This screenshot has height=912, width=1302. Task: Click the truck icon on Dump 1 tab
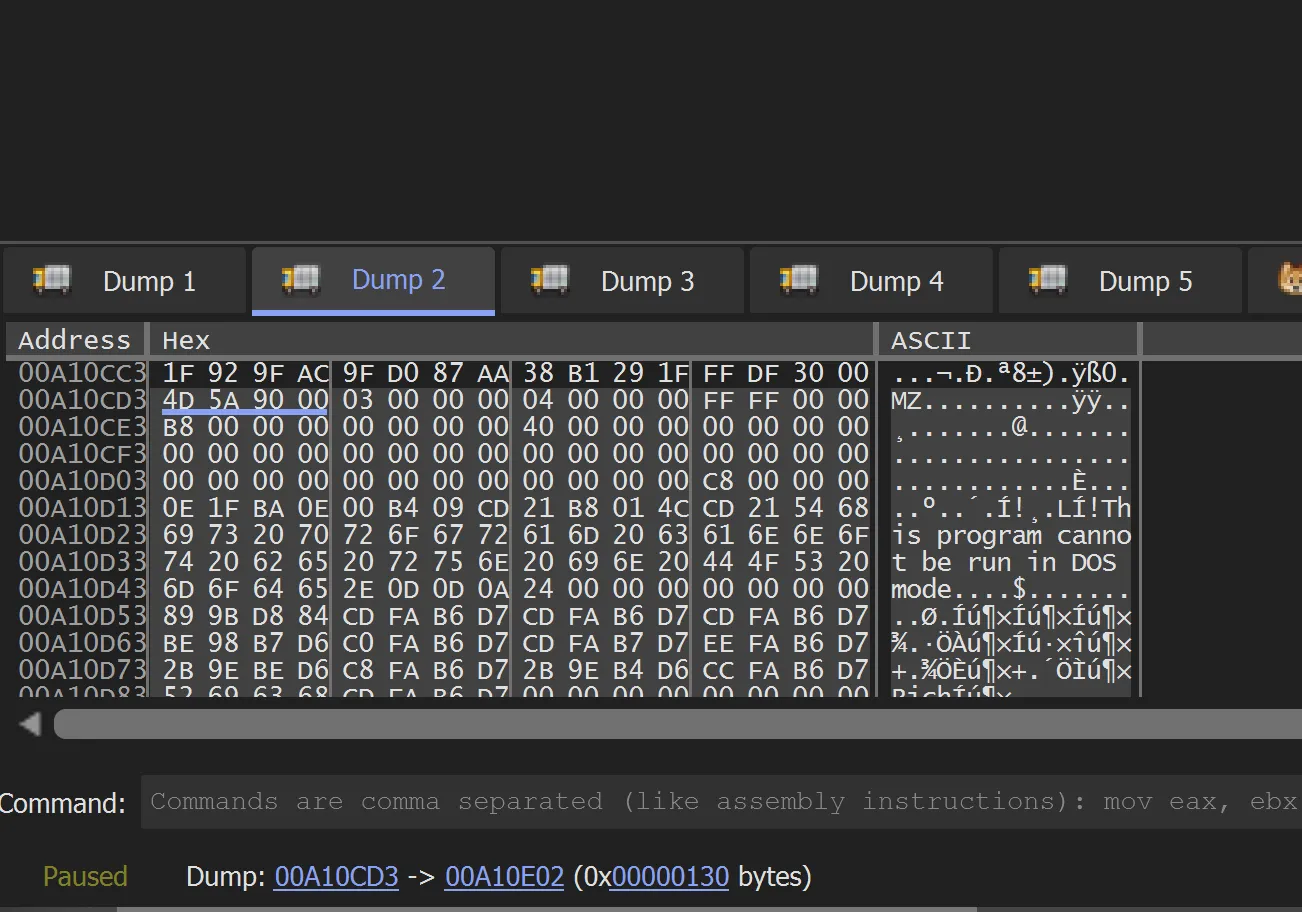pos(52,280)
